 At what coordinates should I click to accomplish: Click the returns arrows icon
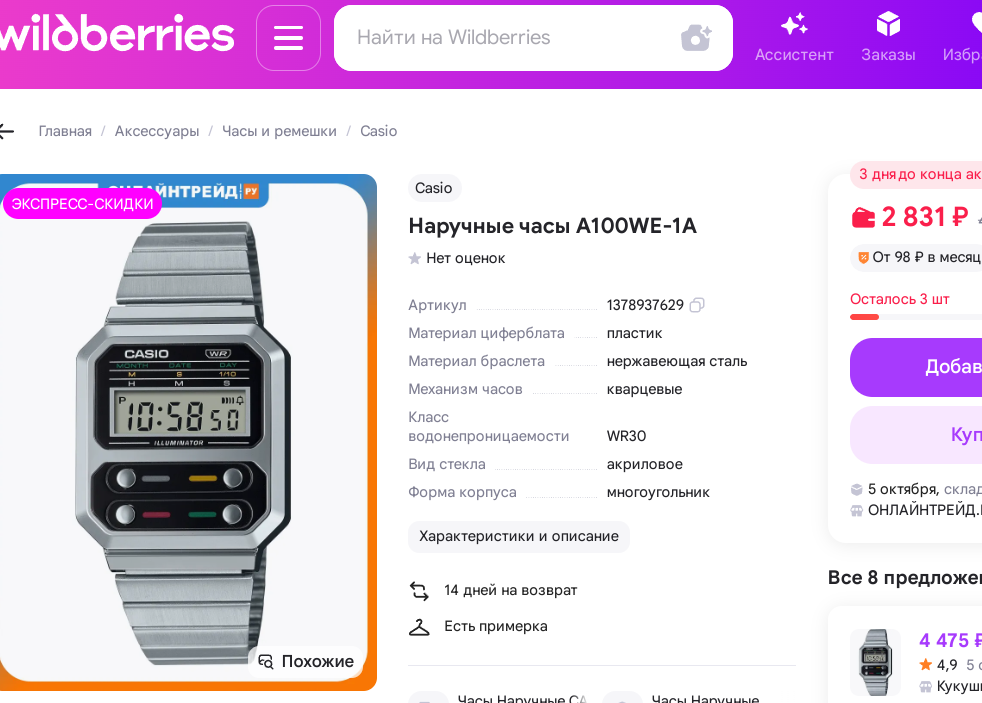point(419,590)
